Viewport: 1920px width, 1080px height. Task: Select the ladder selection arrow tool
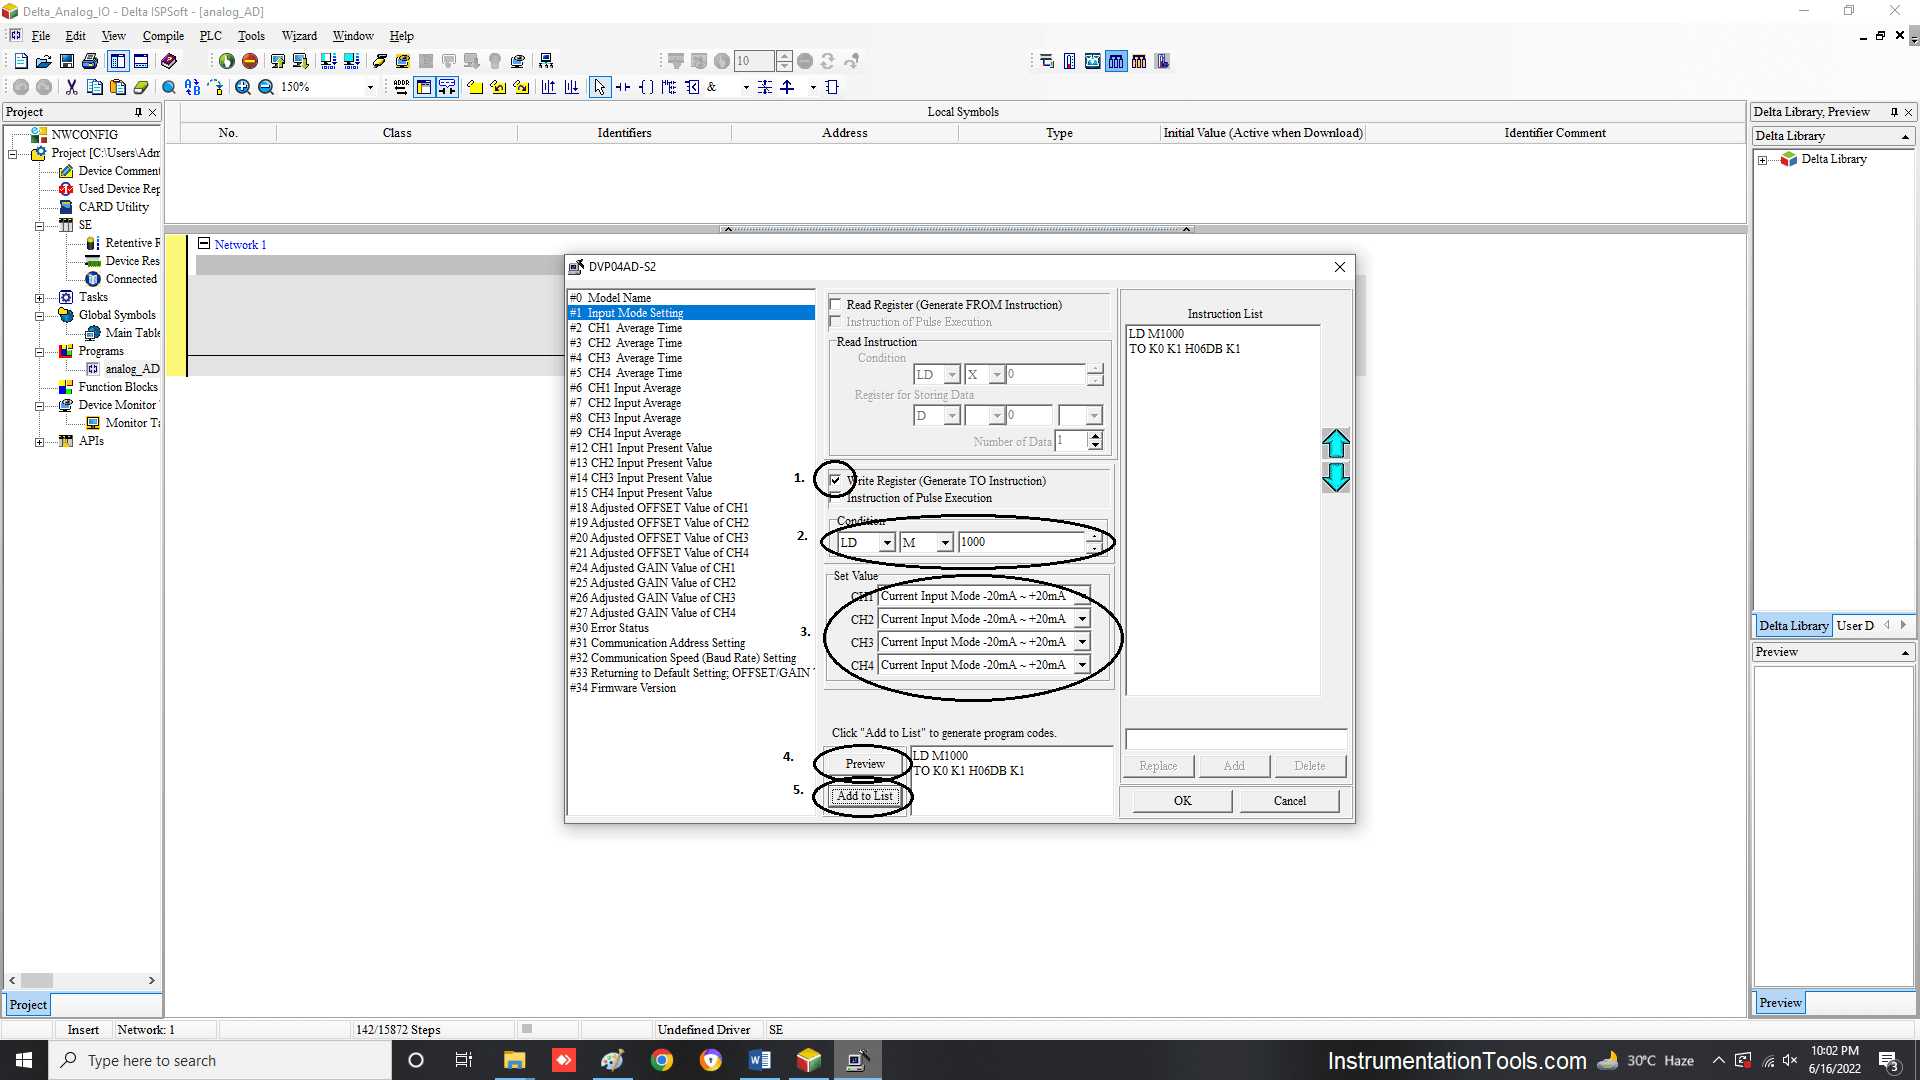599,87
